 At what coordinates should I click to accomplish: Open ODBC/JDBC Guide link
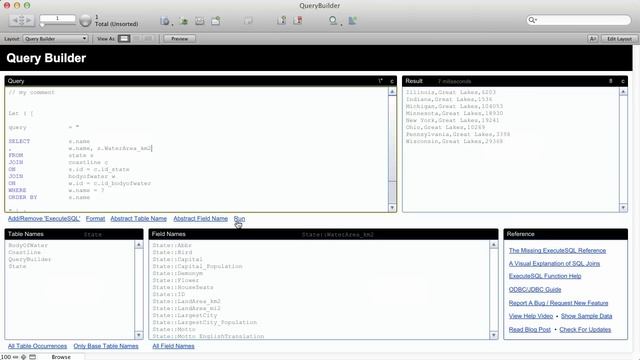coord(535,289)
